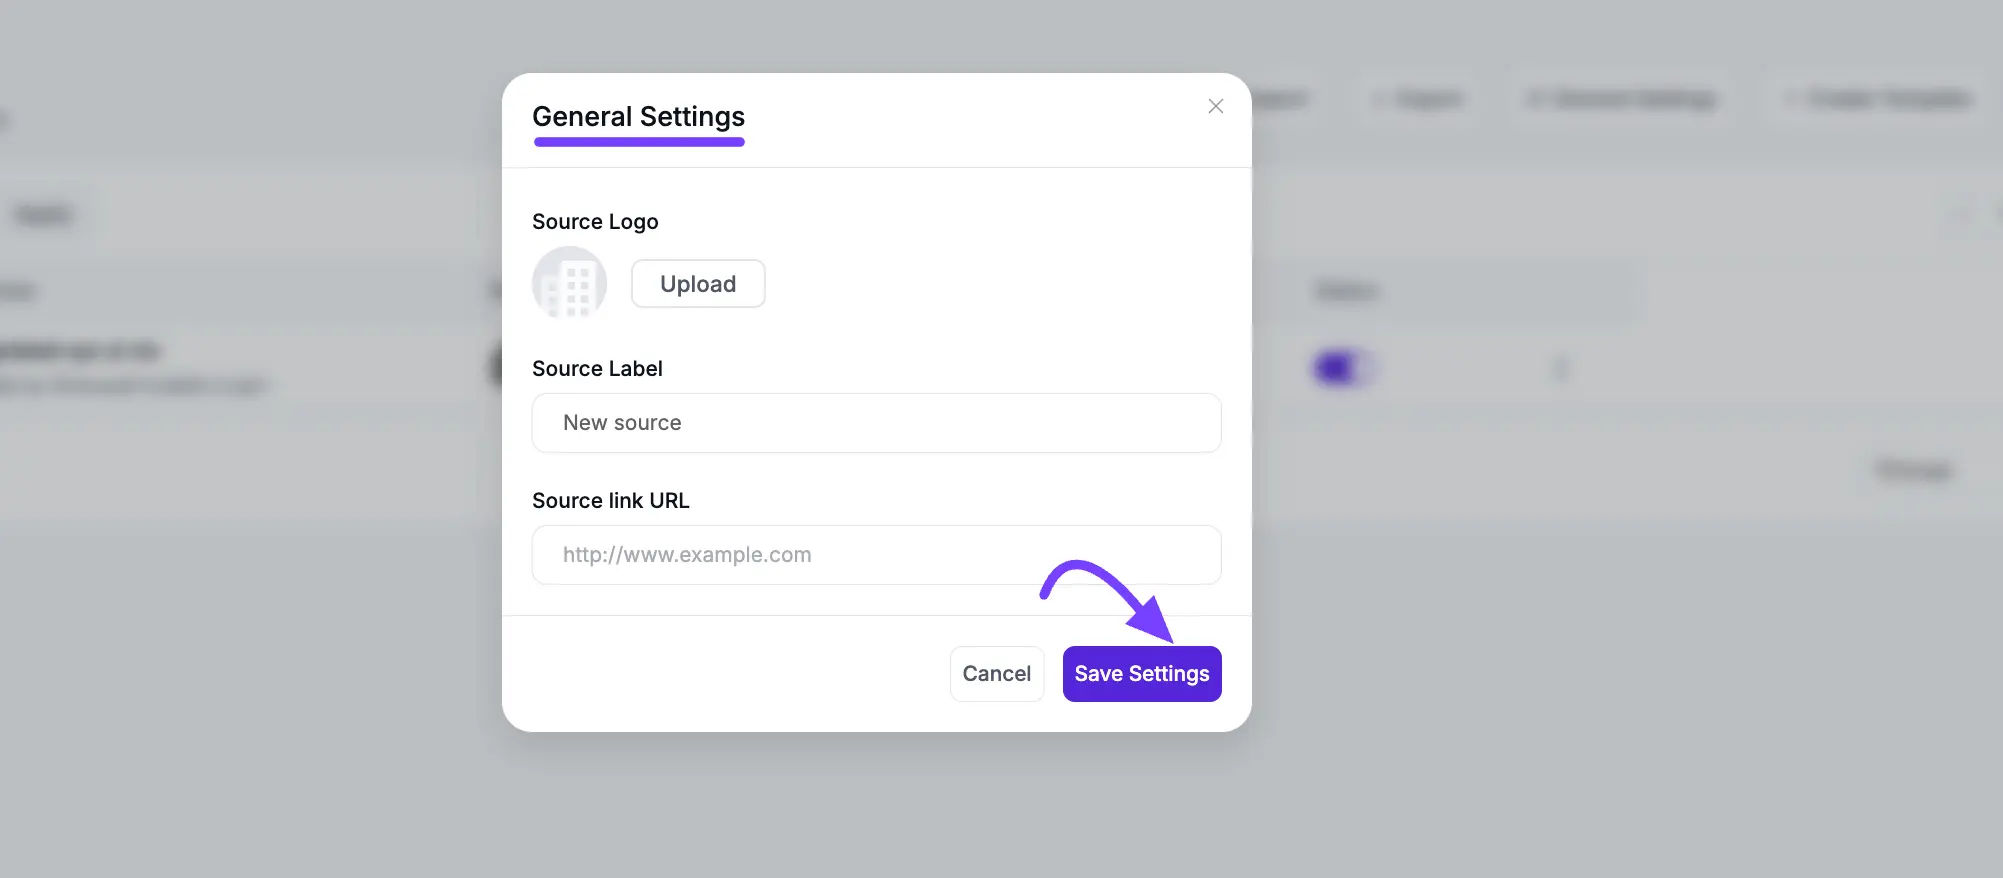2003x878 pixels.
Task: Cancel the settings changes
Action: pyautogui.click(x=996, y=674)
